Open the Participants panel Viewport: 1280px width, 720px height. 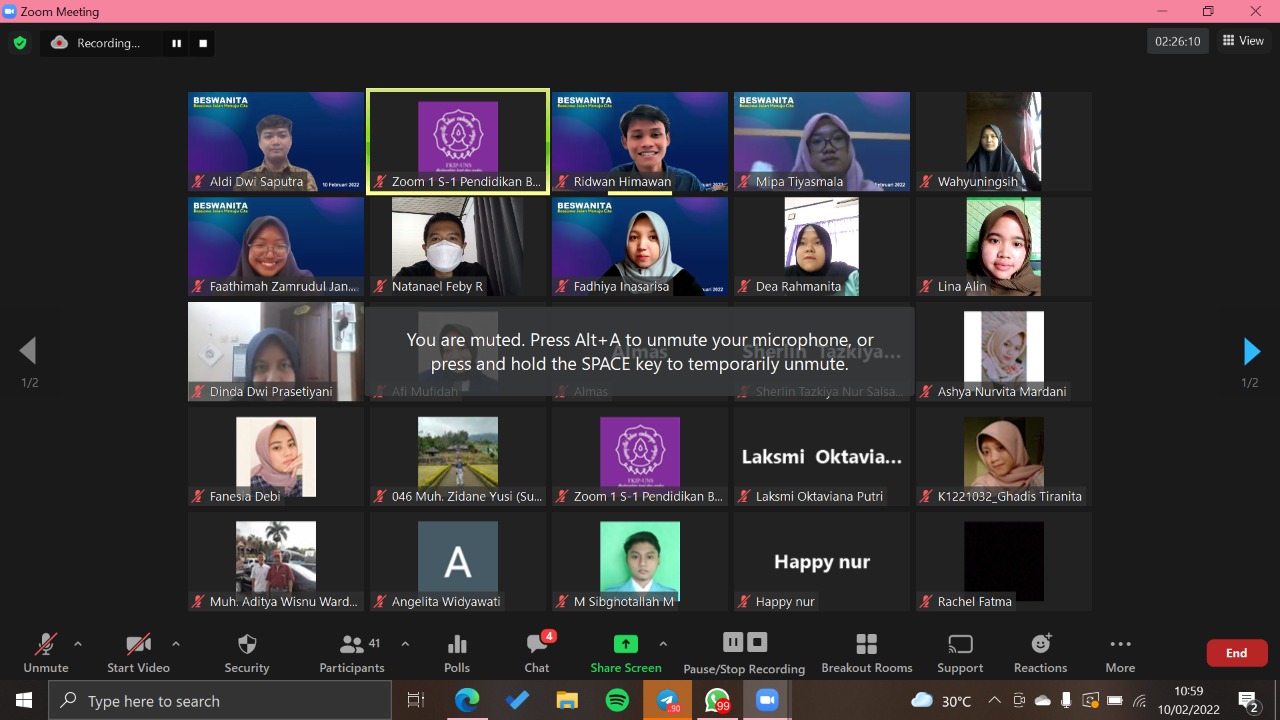[352, 652]
